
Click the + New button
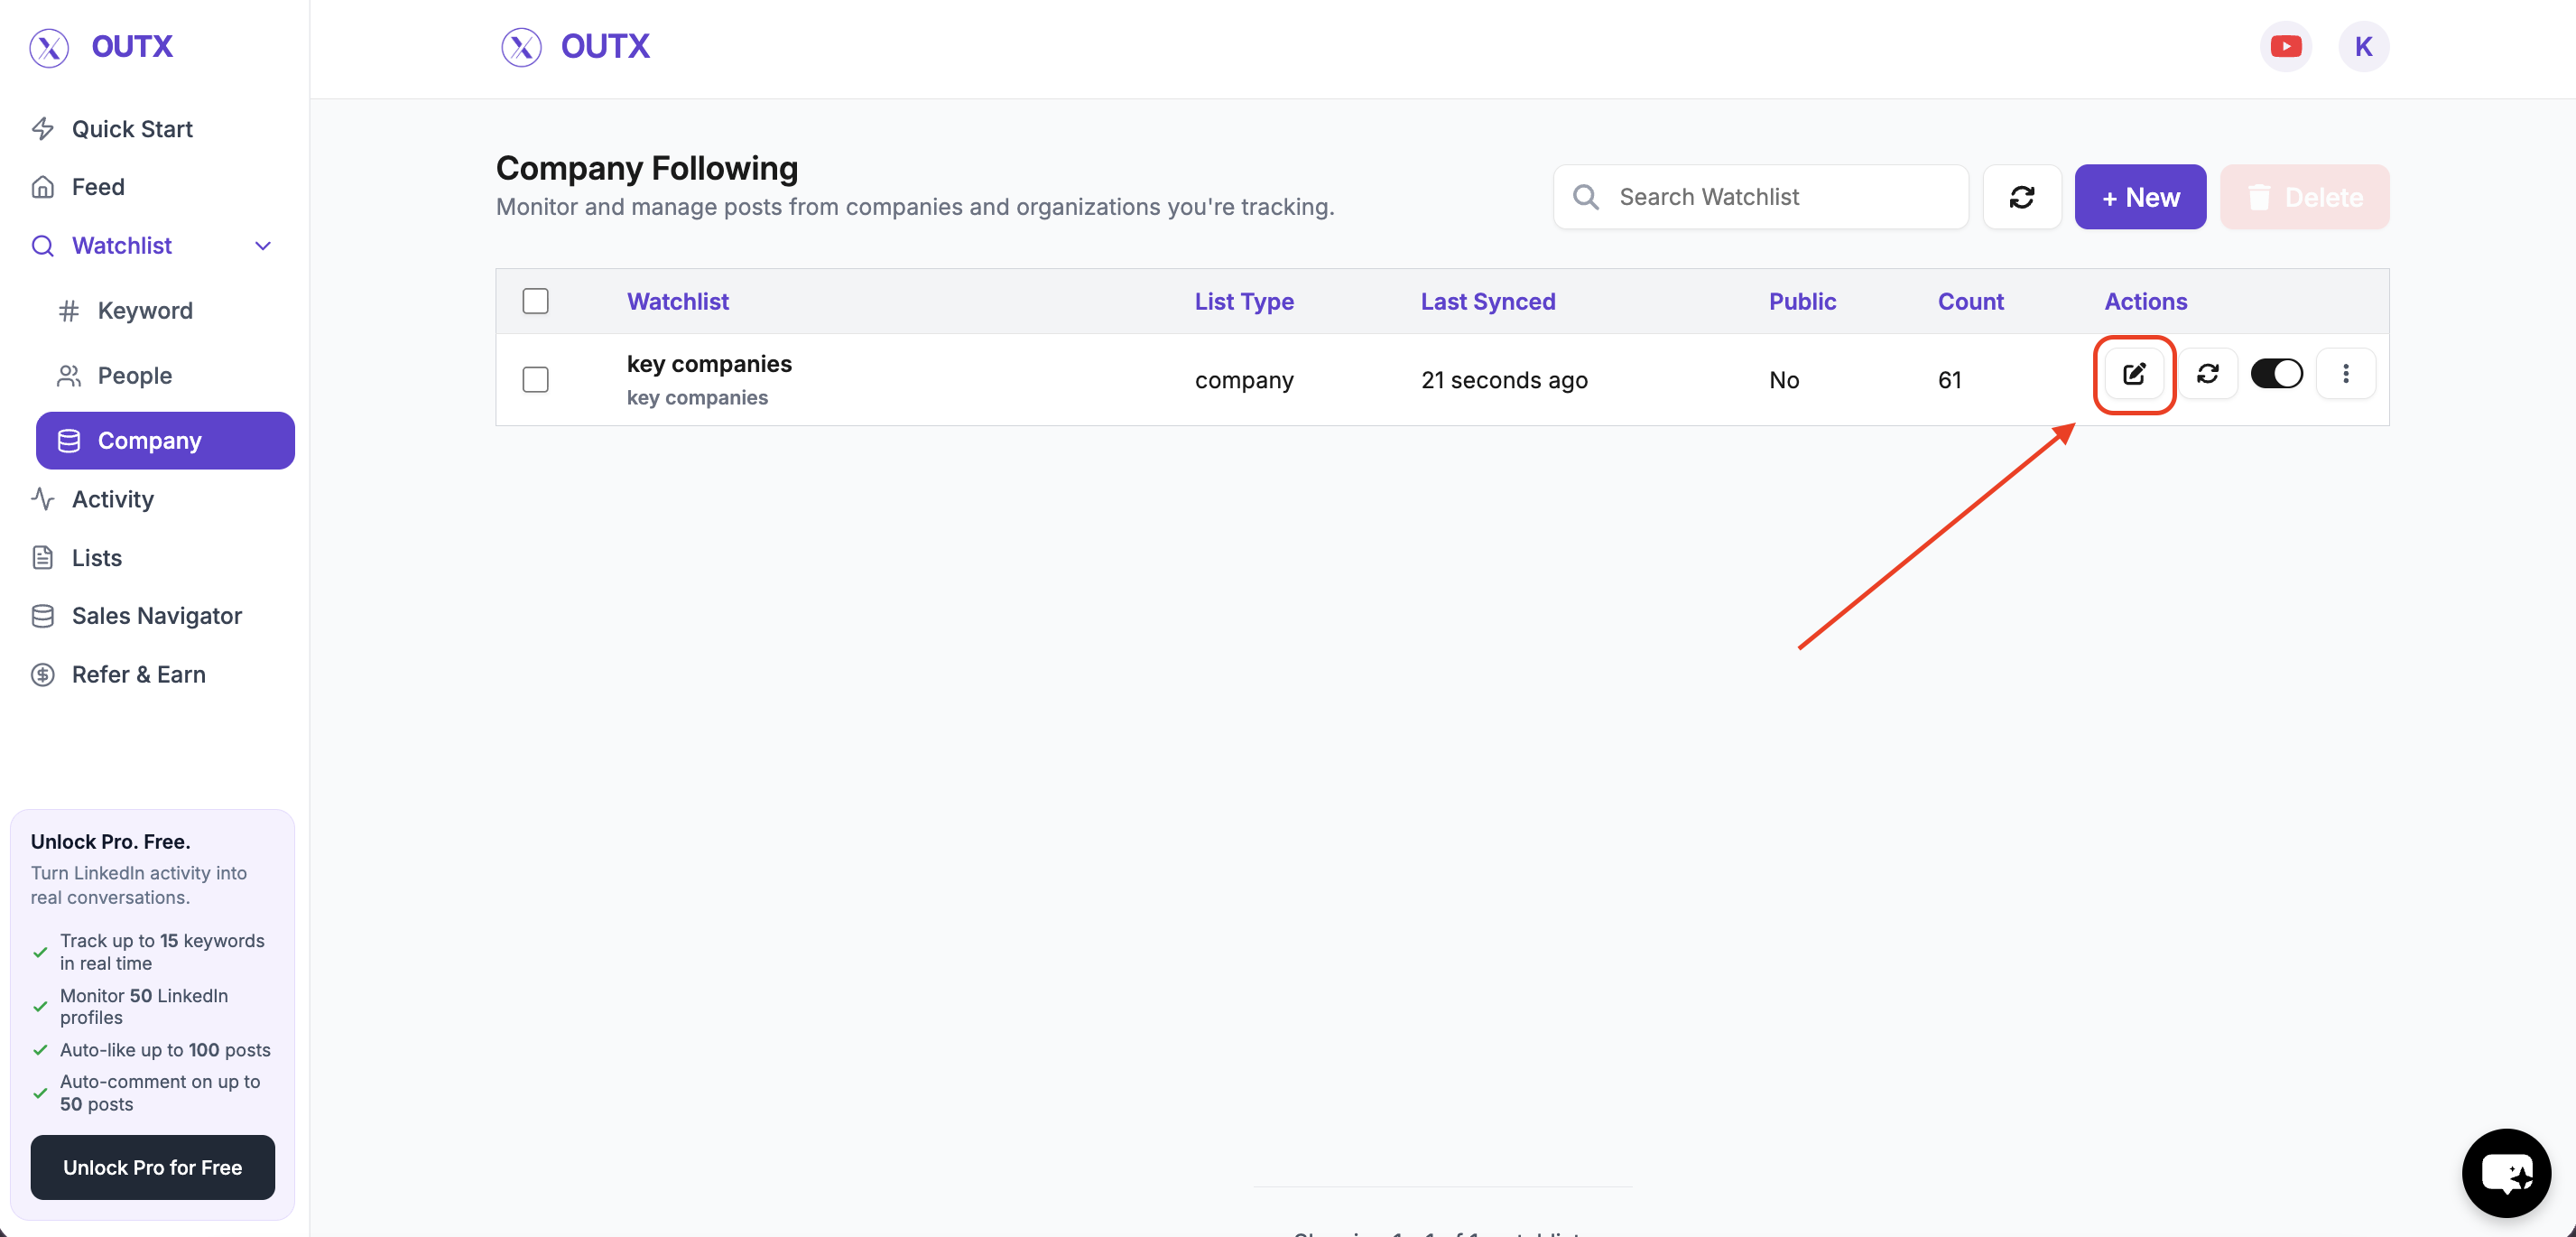click(2140, 197)
